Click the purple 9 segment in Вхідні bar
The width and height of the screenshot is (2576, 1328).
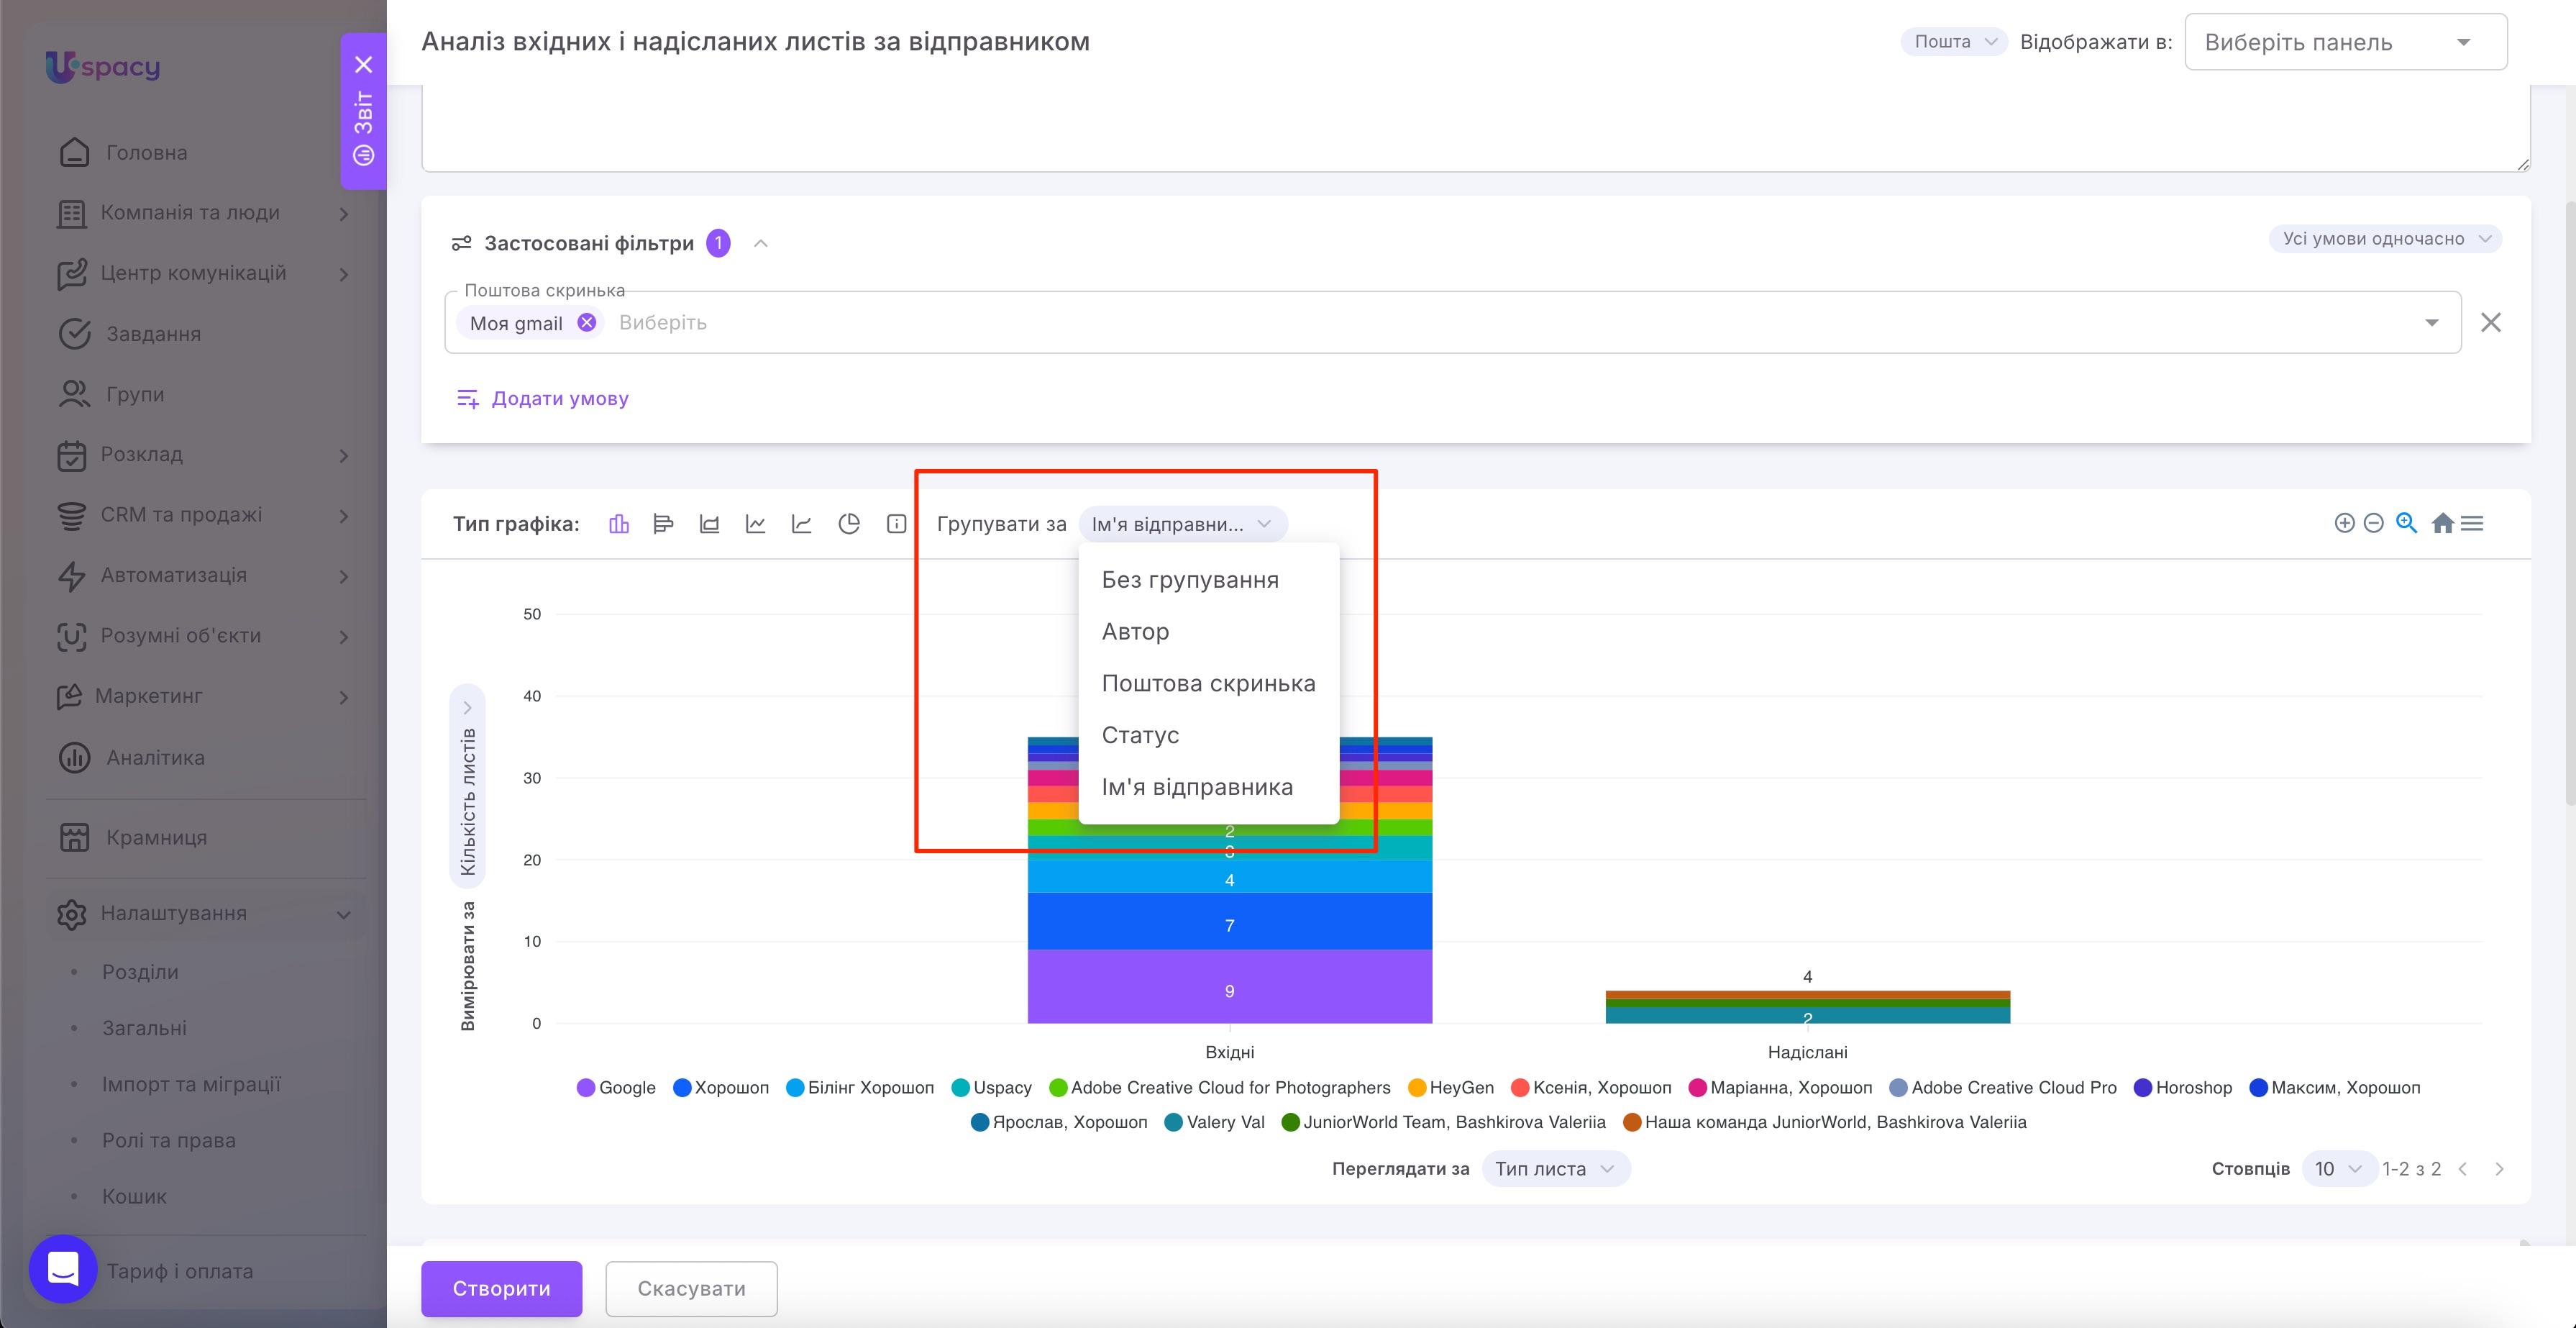[x=1229, y=986]
